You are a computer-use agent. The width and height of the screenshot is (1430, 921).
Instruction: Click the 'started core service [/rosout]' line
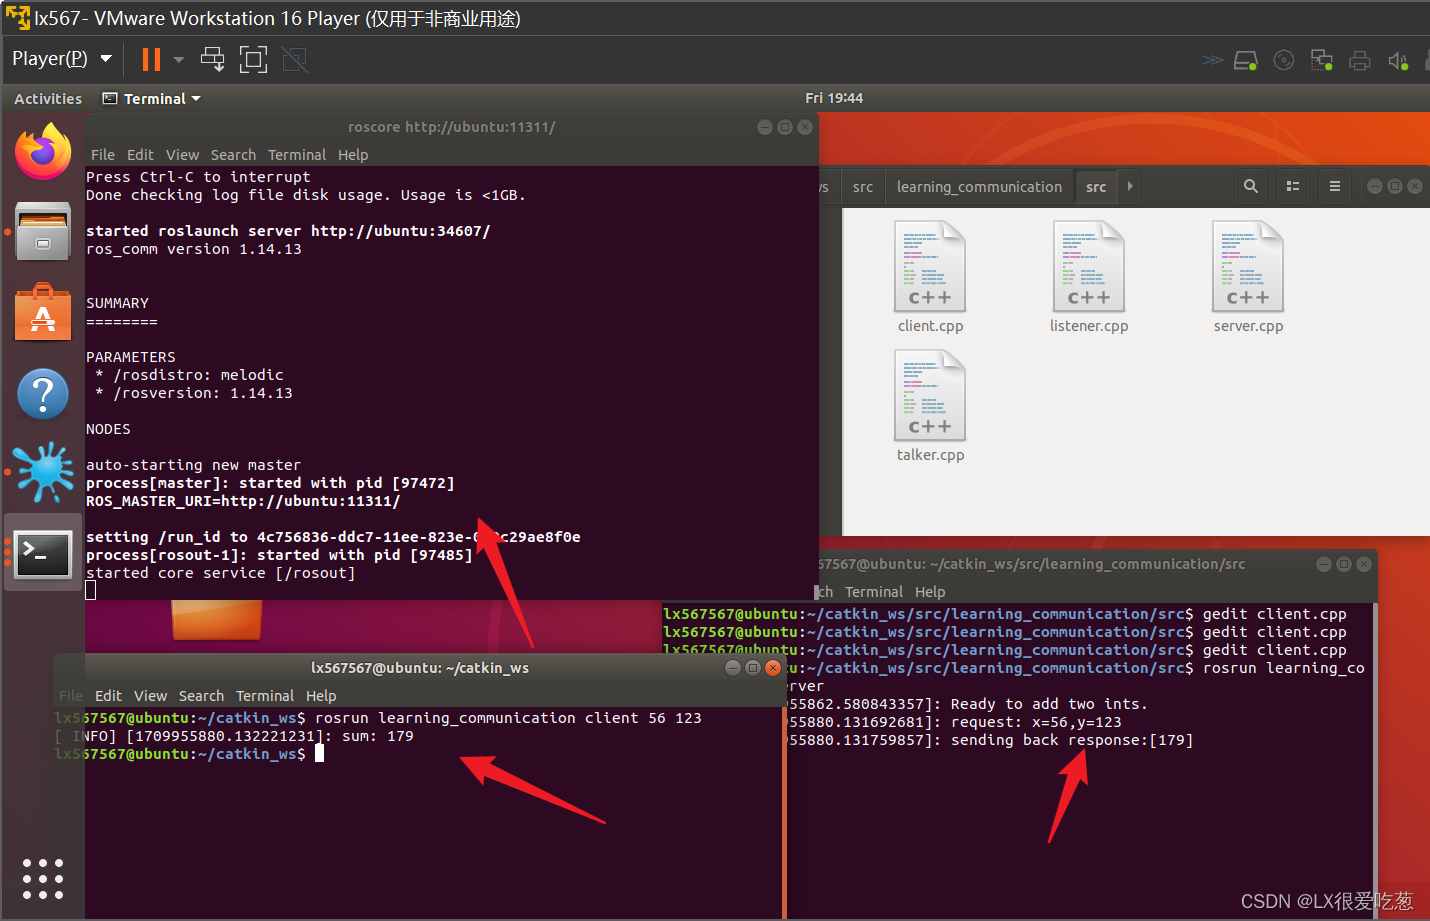click(220, 573)
